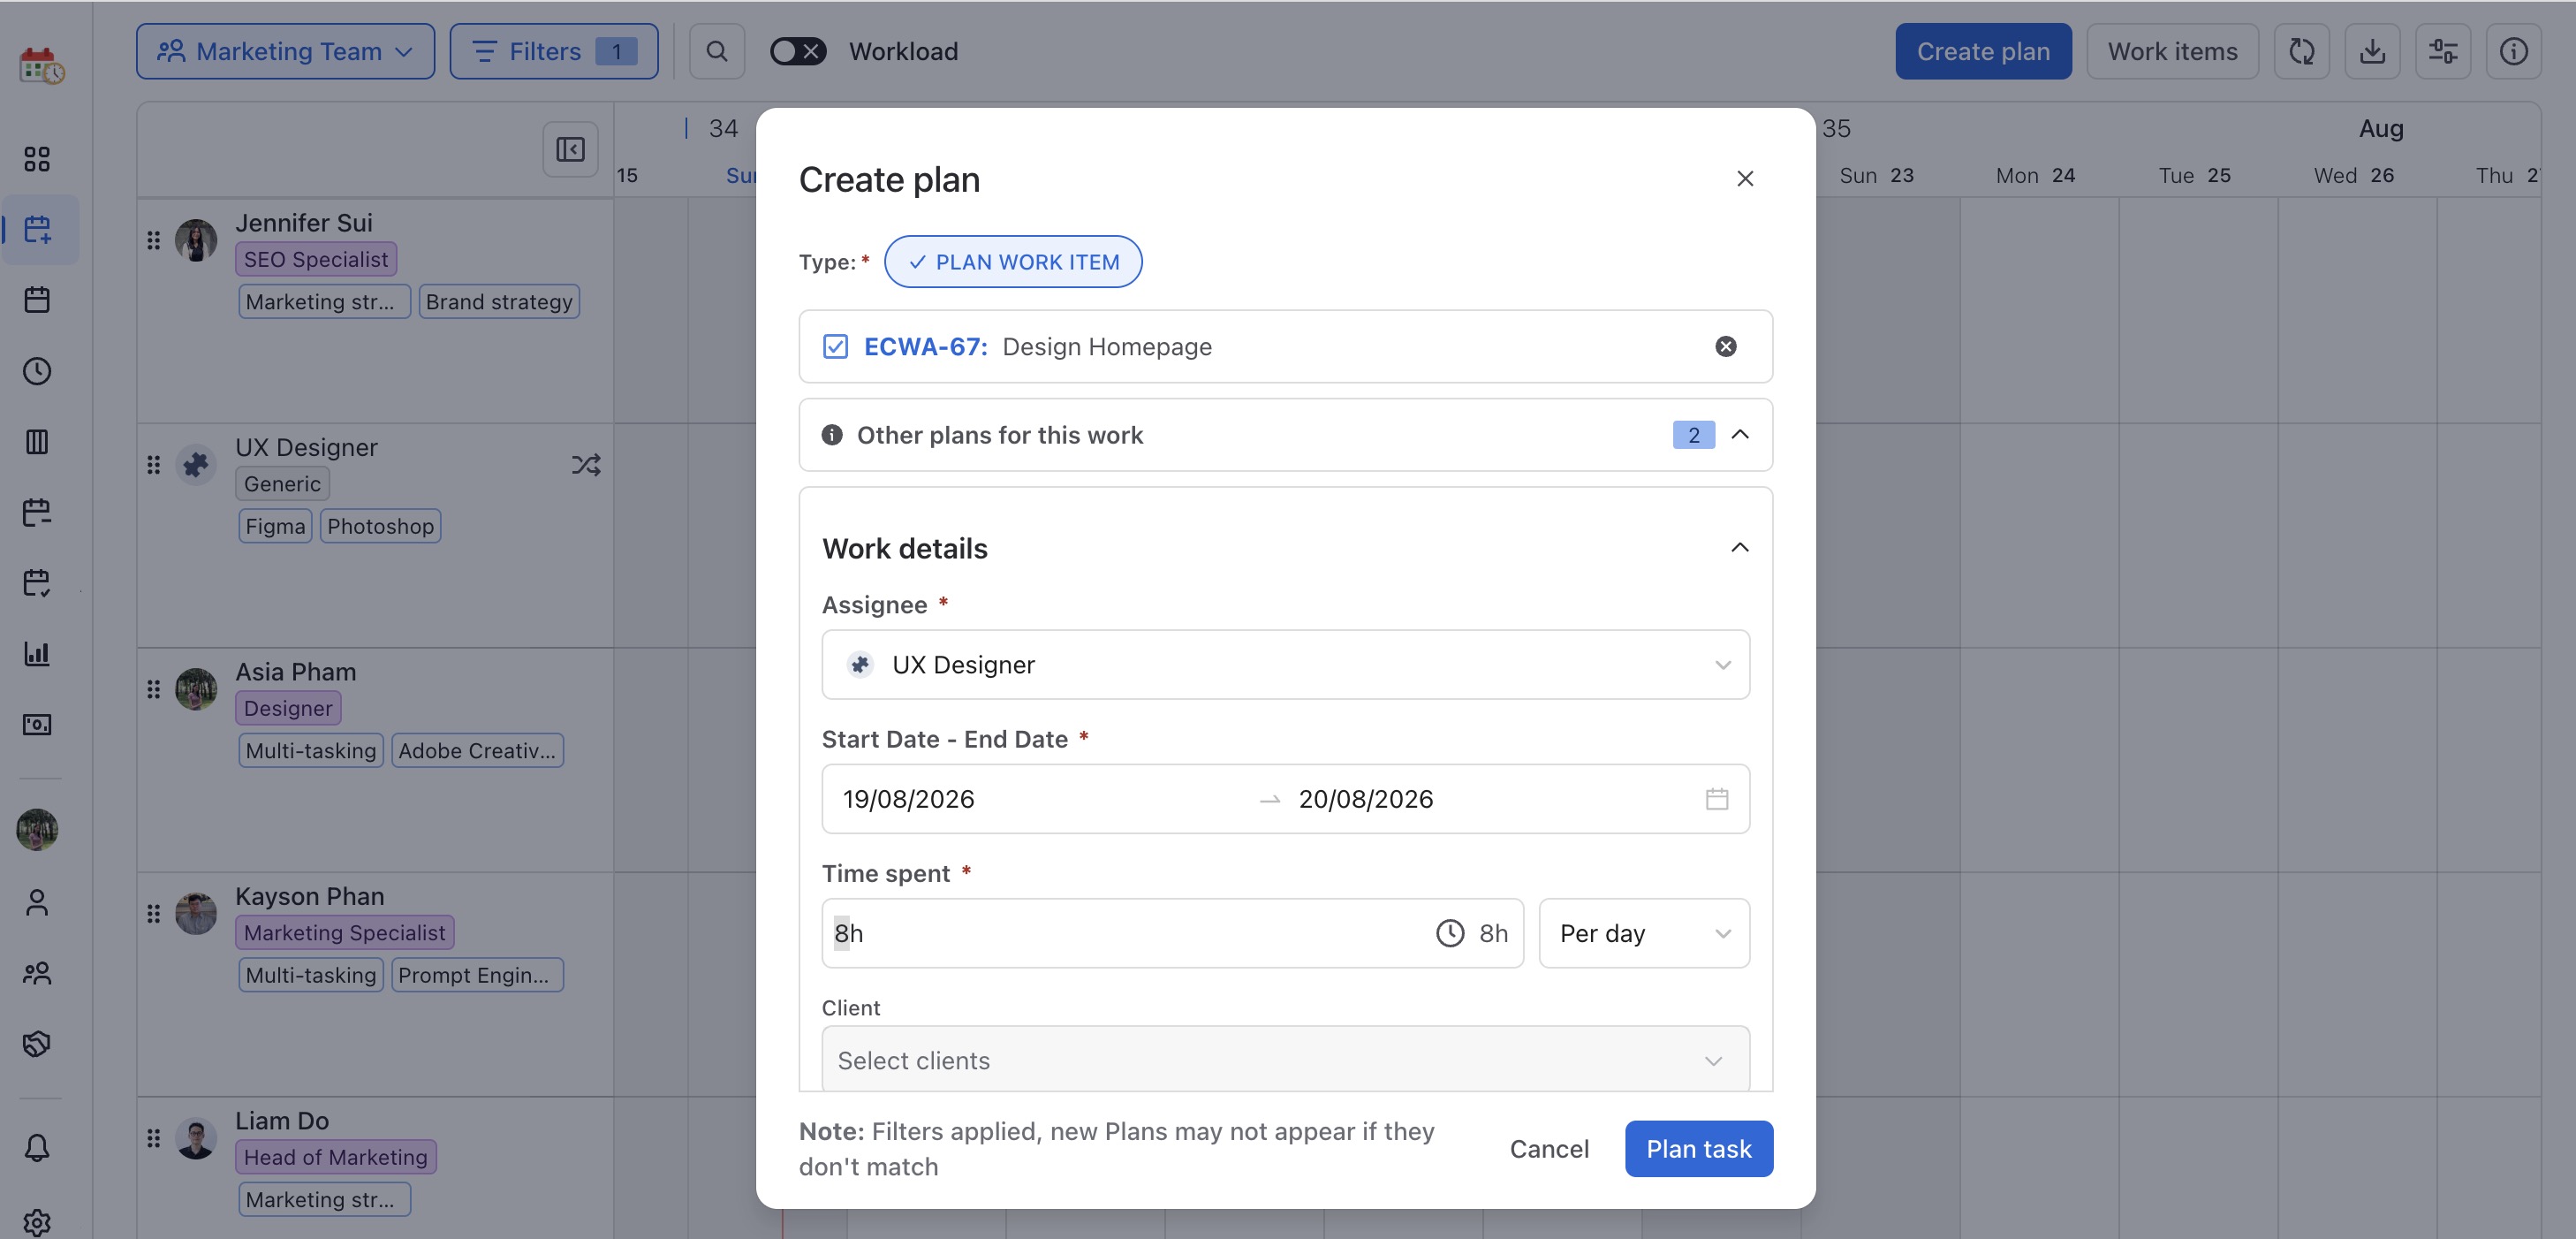This screenshot has width=2576, height=1239.
Task: Click the download export icon
Action: 2373,51
